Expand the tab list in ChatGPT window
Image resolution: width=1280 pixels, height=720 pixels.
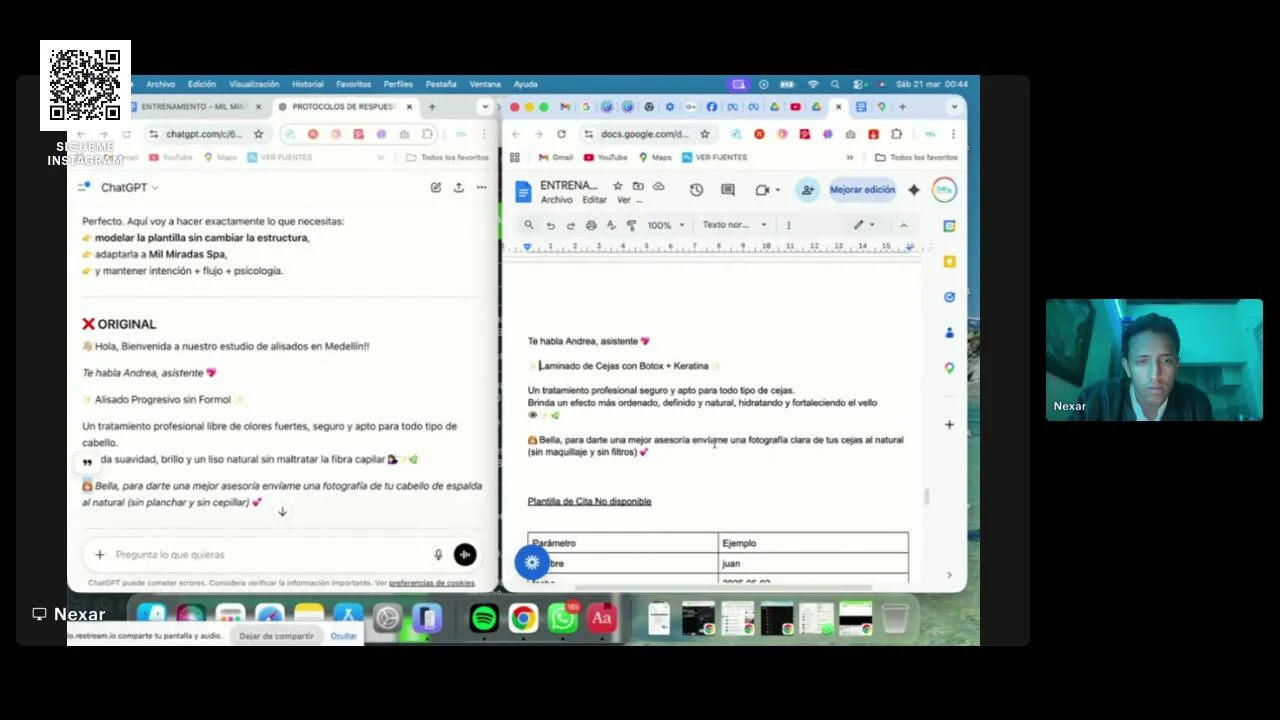485,106
